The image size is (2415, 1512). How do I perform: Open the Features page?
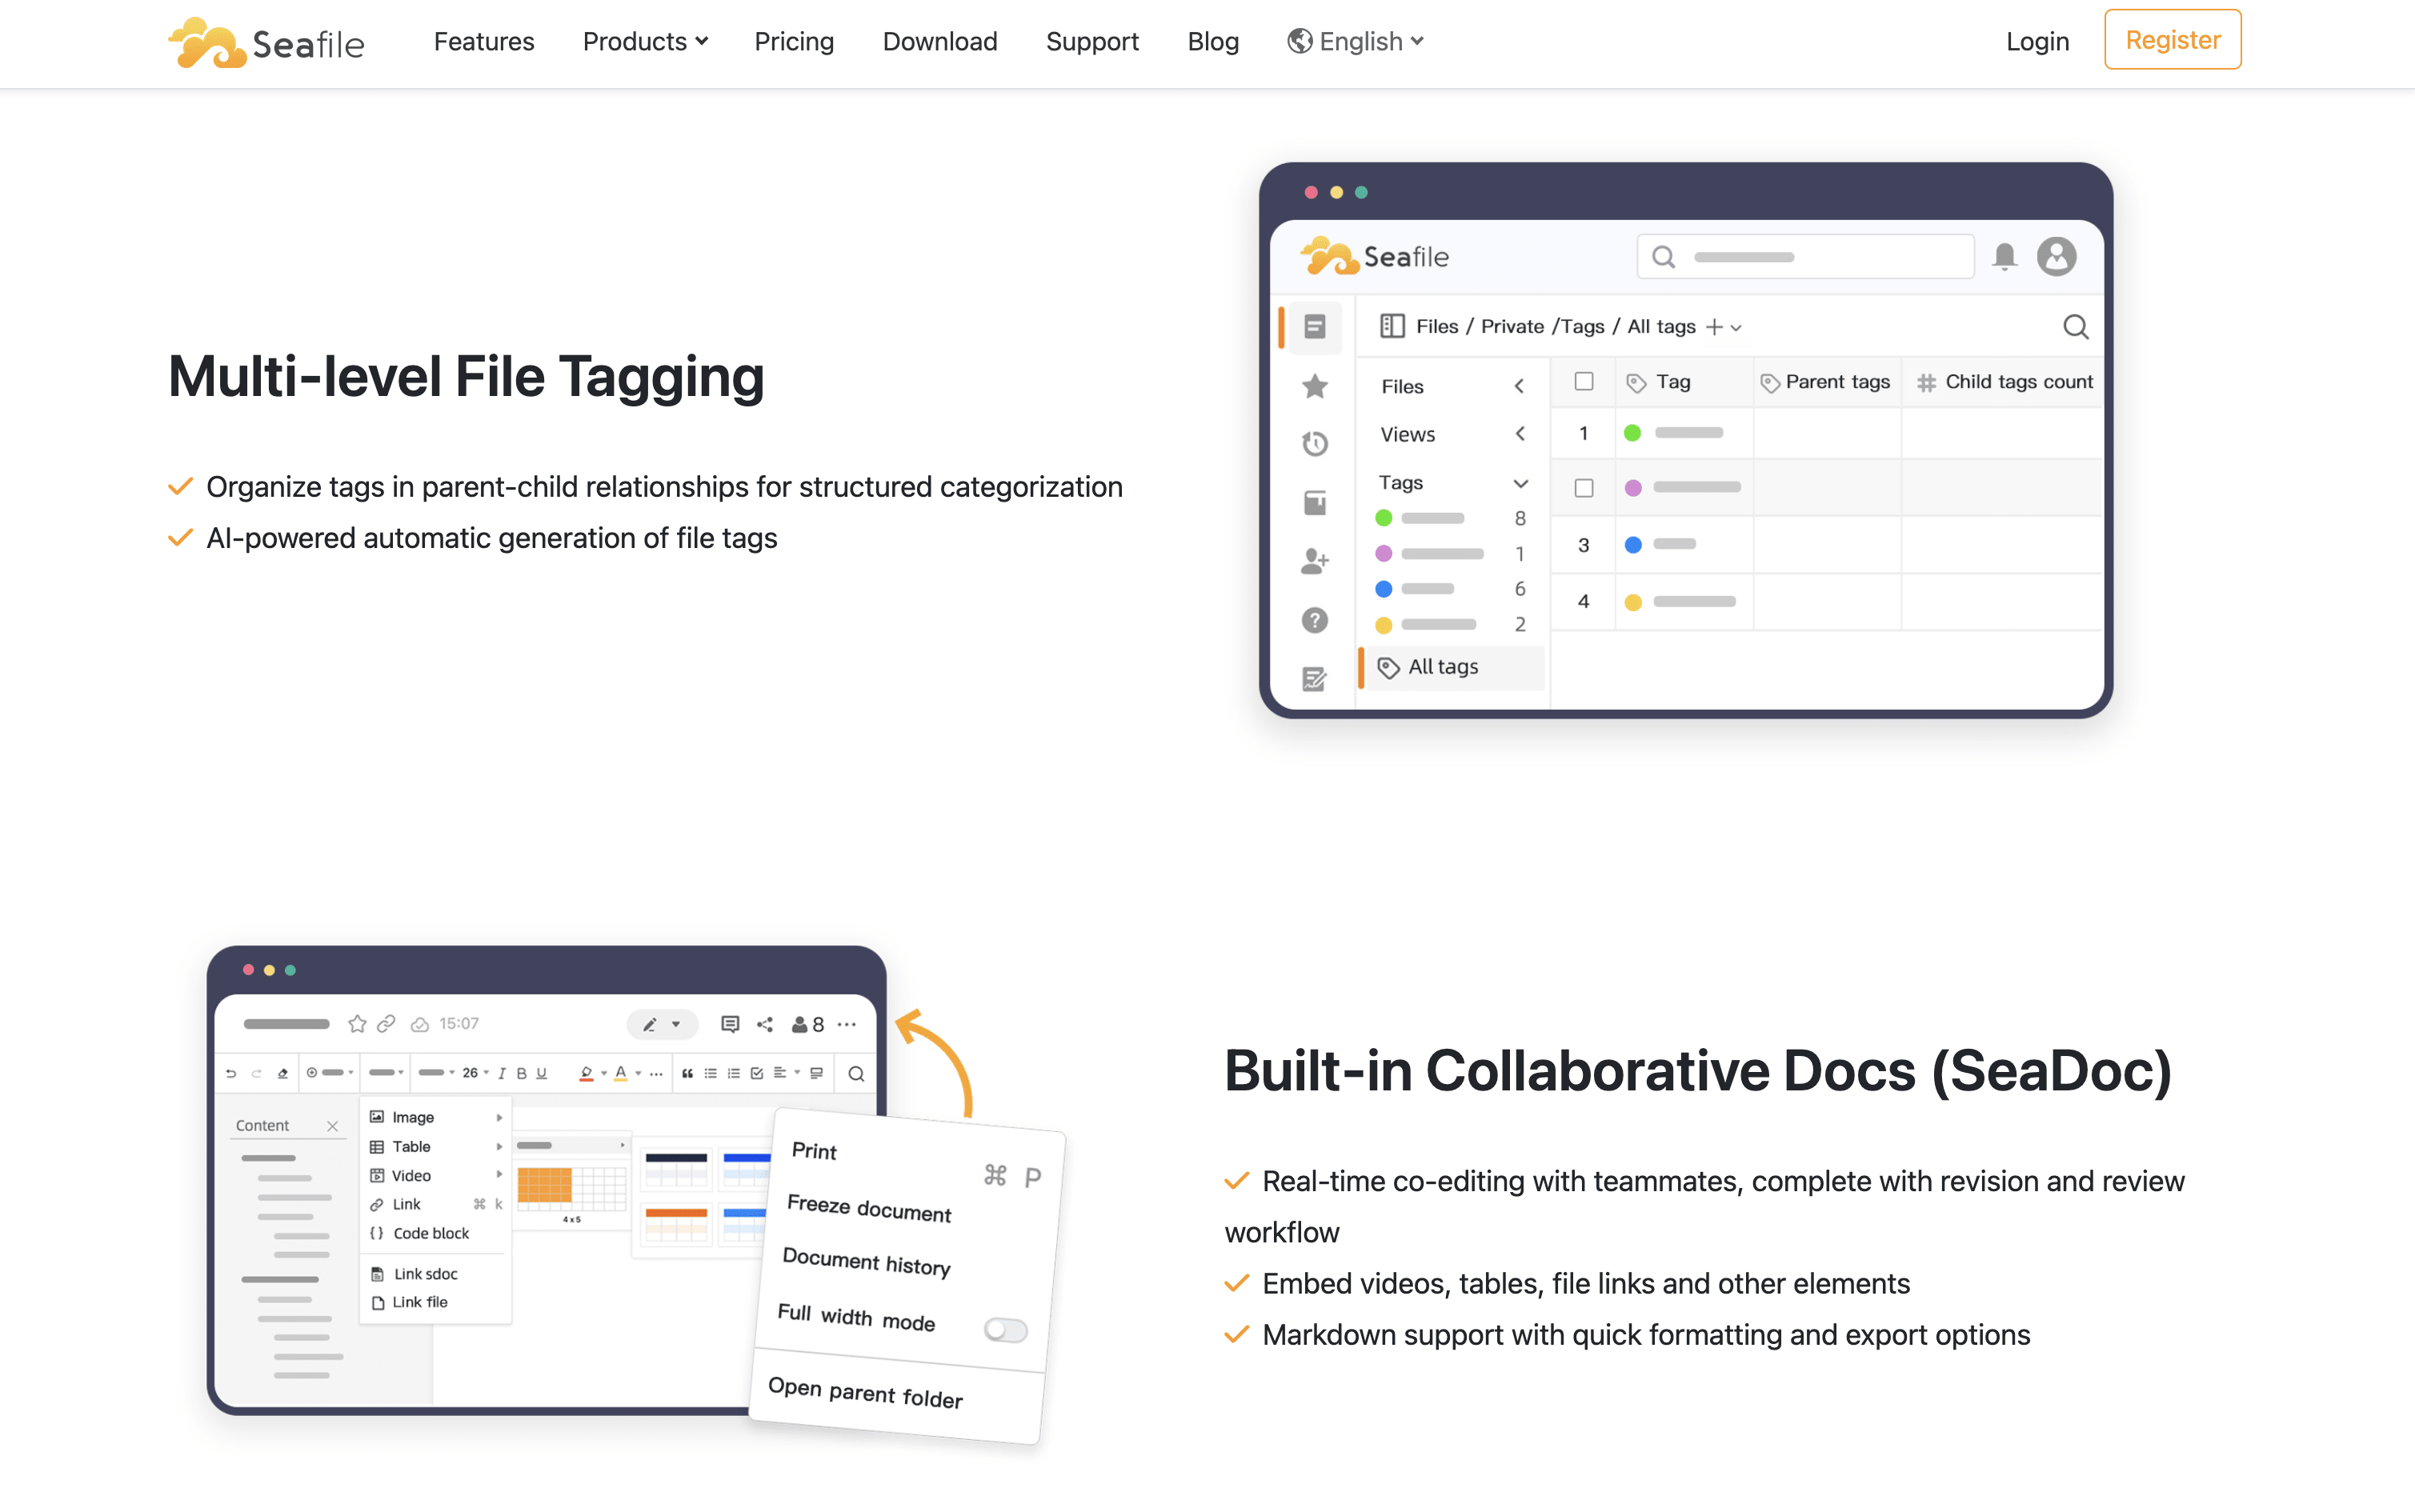click(x=484, y=41)
